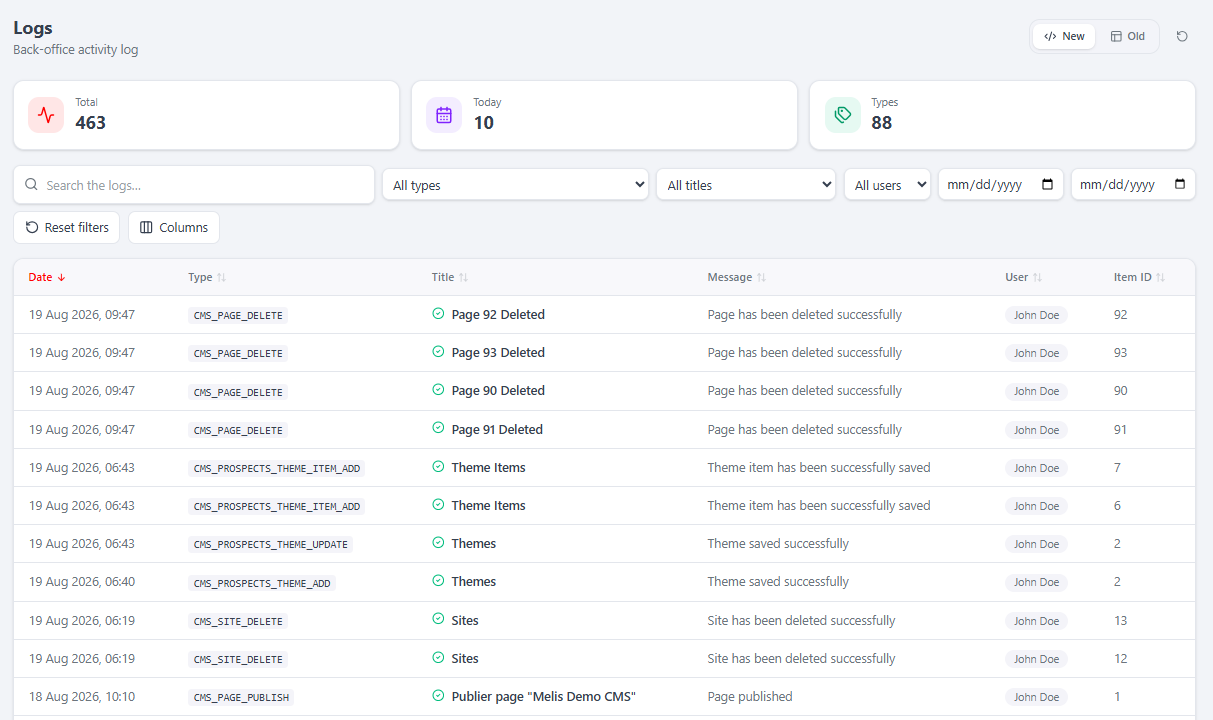Image resolution: width=1213 pixels, height=720 pixels.
Task: Click the Publier page "Melis Demo CMS" title
Action: (x=544, y=696)
